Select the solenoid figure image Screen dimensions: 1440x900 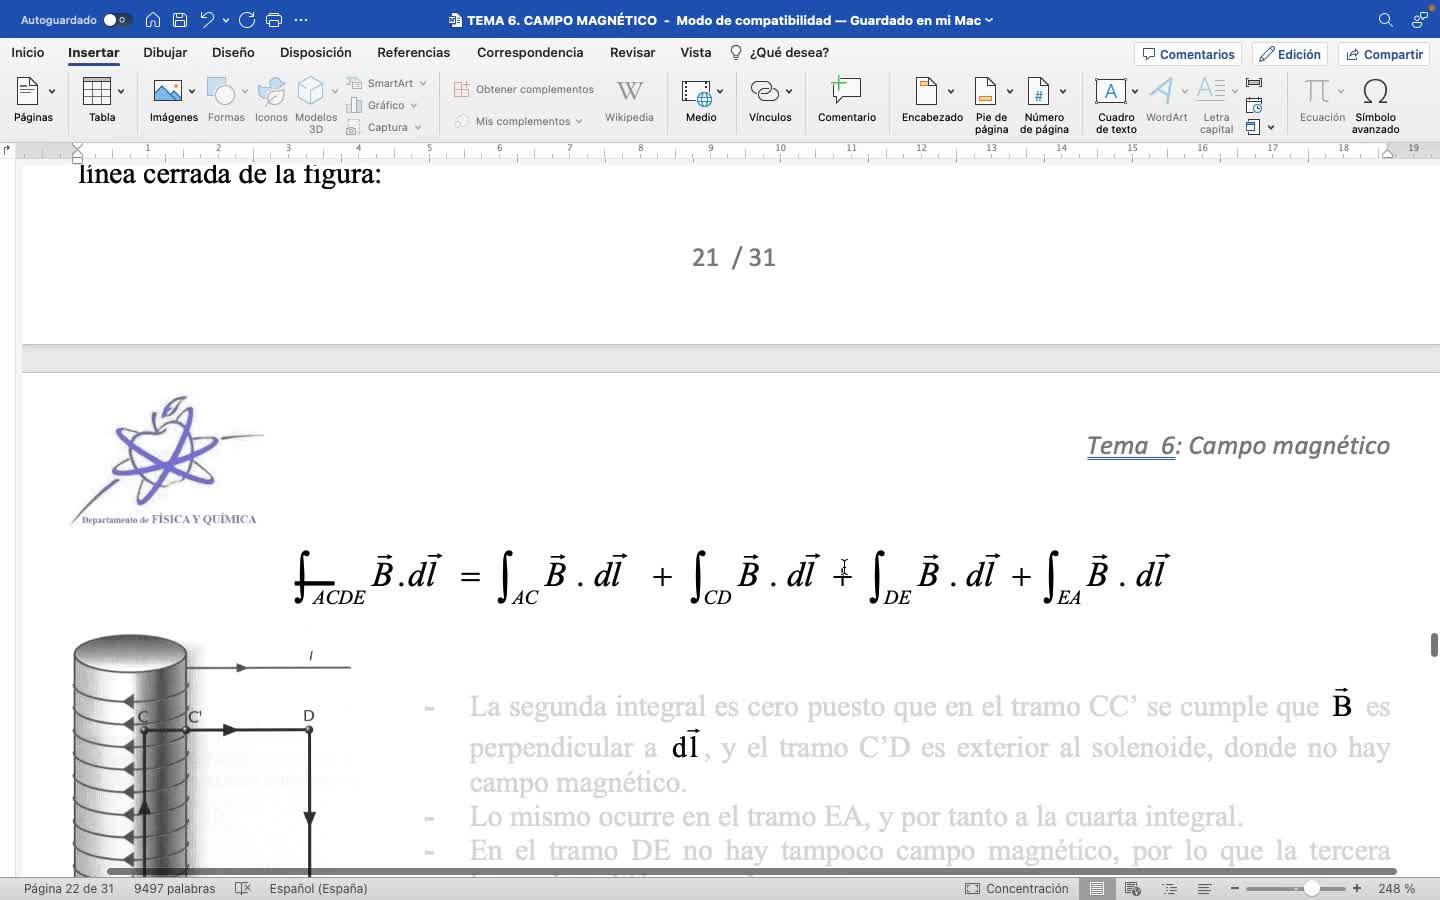(x=212, y=755)
